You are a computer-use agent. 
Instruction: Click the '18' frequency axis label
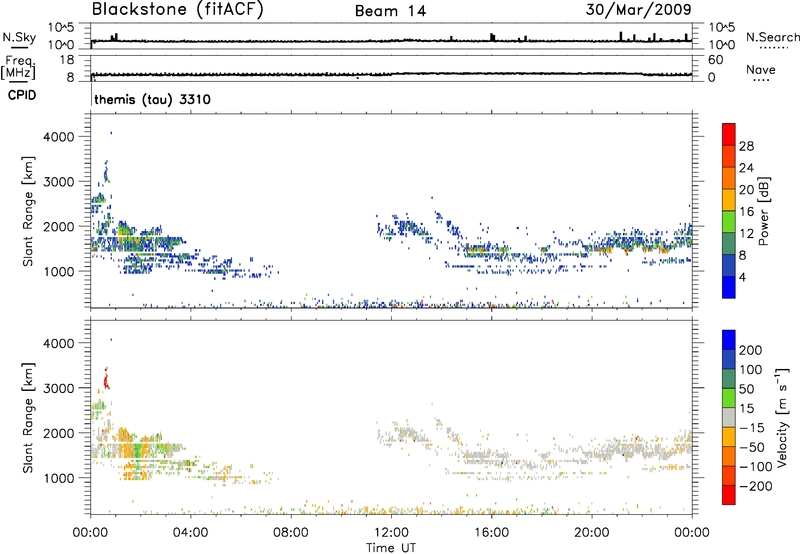click(67, 60)
